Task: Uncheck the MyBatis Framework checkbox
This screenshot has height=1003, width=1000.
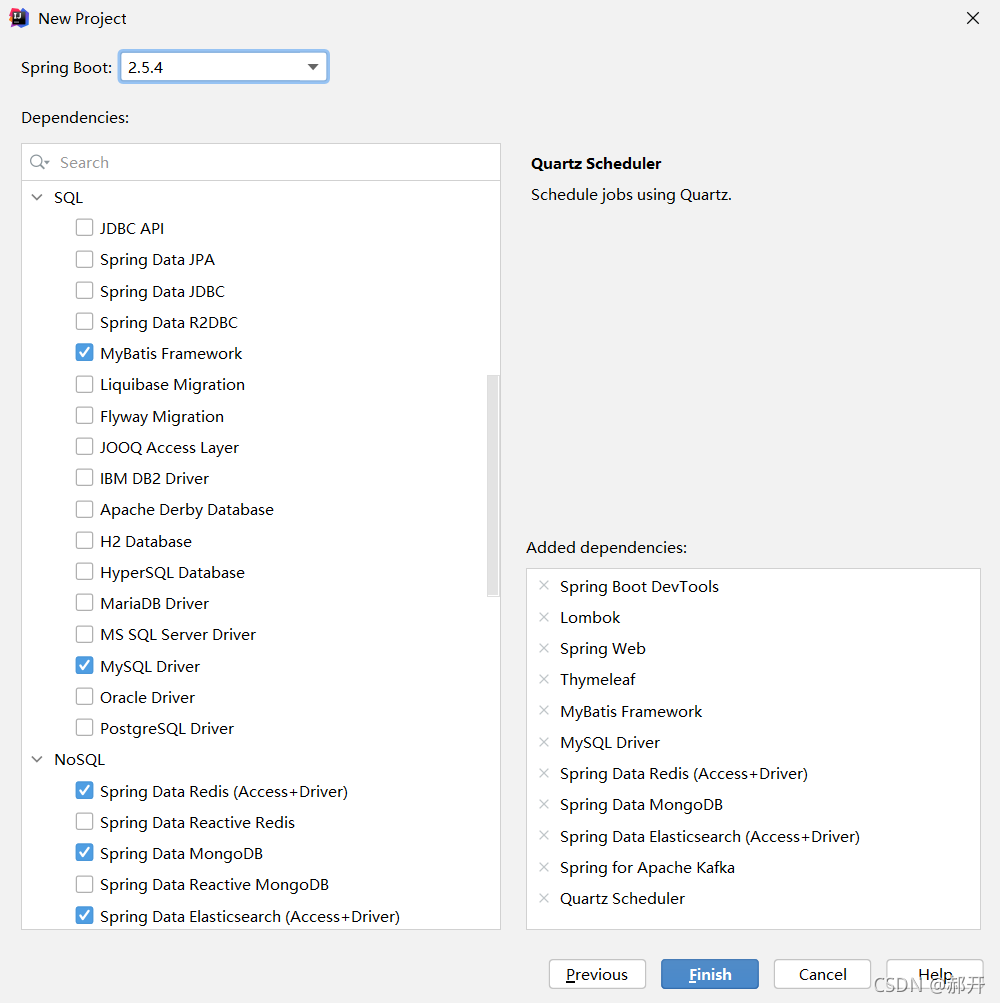Action: [x=84, y=353]
